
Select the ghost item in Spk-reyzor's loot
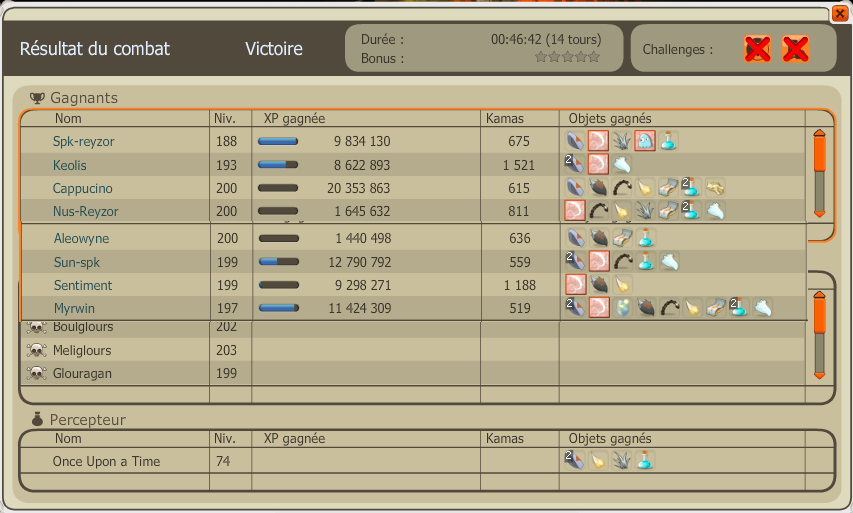(645, 141)
